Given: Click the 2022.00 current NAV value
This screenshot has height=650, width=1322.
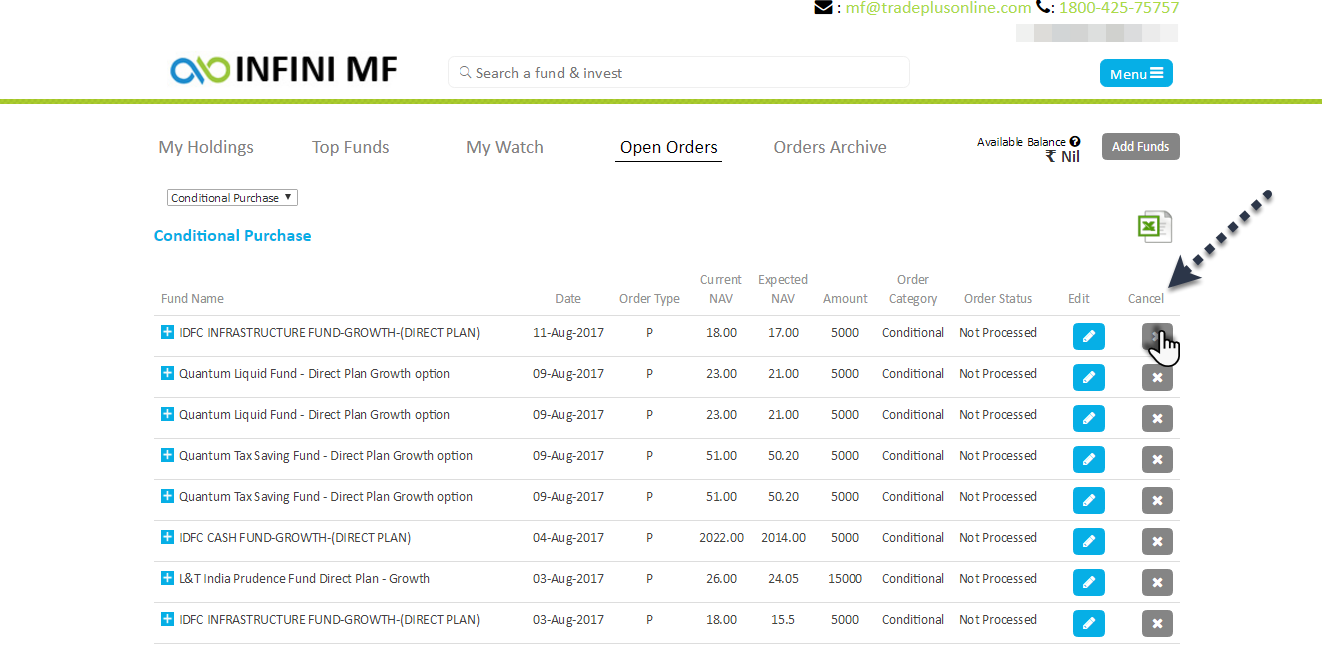Looking at the screenshot, I should (x=721, y=538).
